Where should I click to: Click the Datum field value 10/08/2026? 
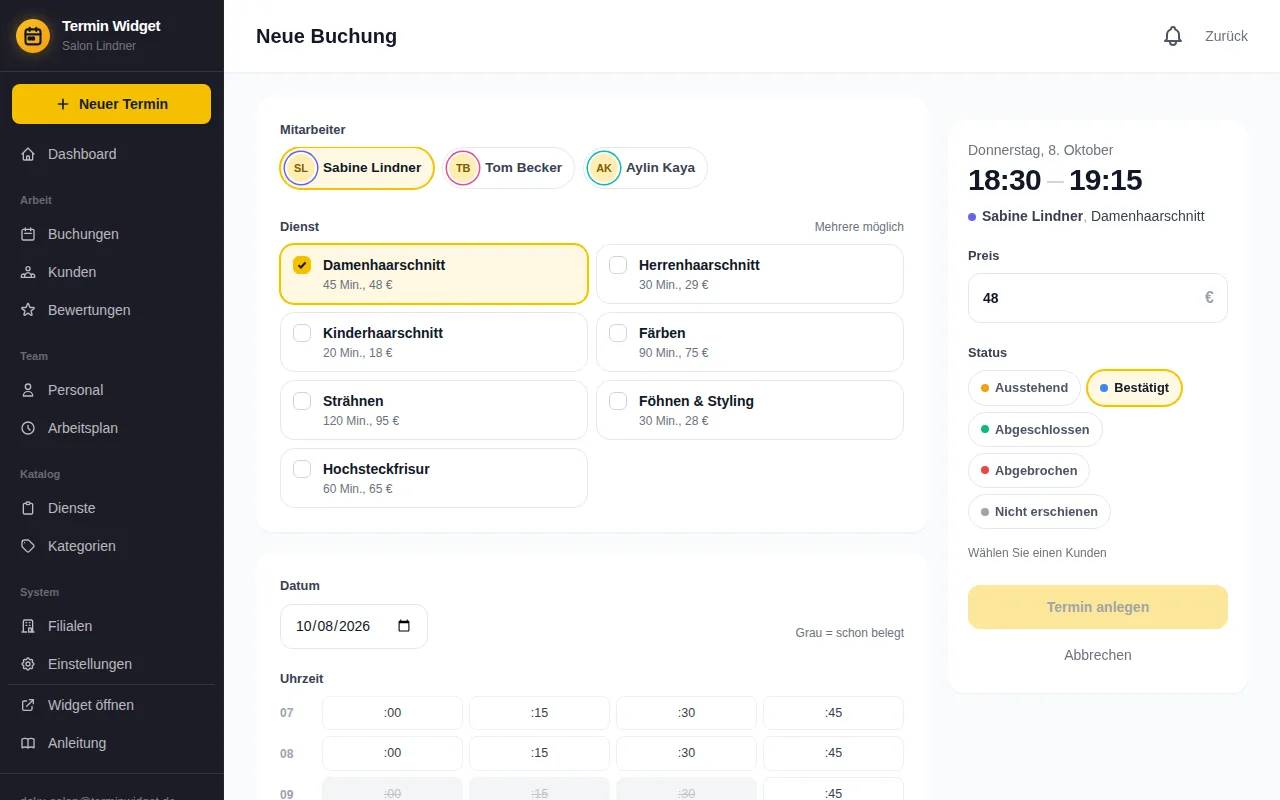click(333, 626)
